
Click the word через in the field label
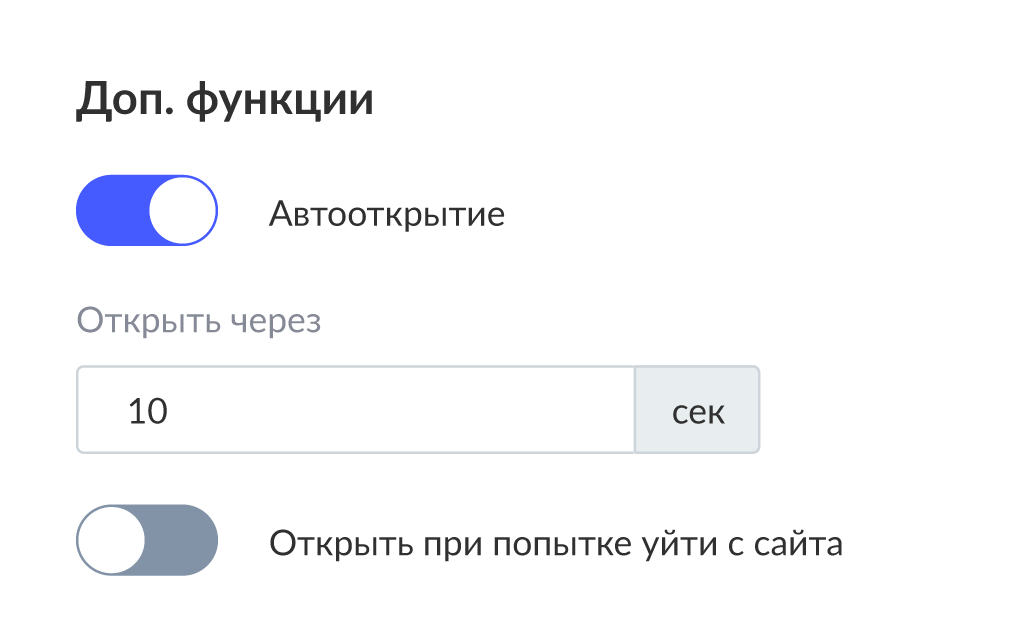pos(275,323)
